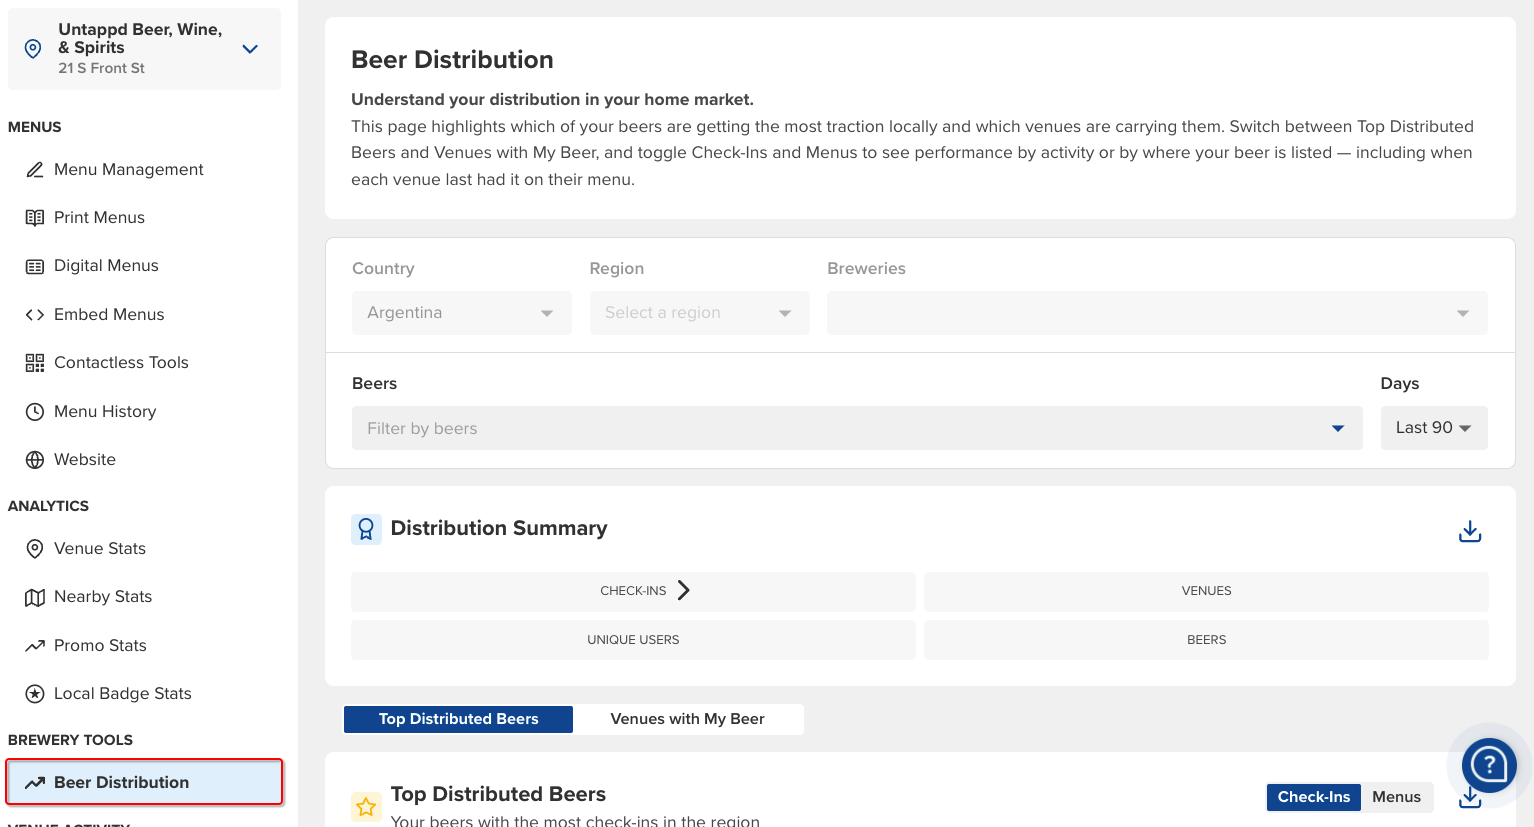
Task: Click the Contactless Tools QR code icon
Action: [x=35, y=363]
